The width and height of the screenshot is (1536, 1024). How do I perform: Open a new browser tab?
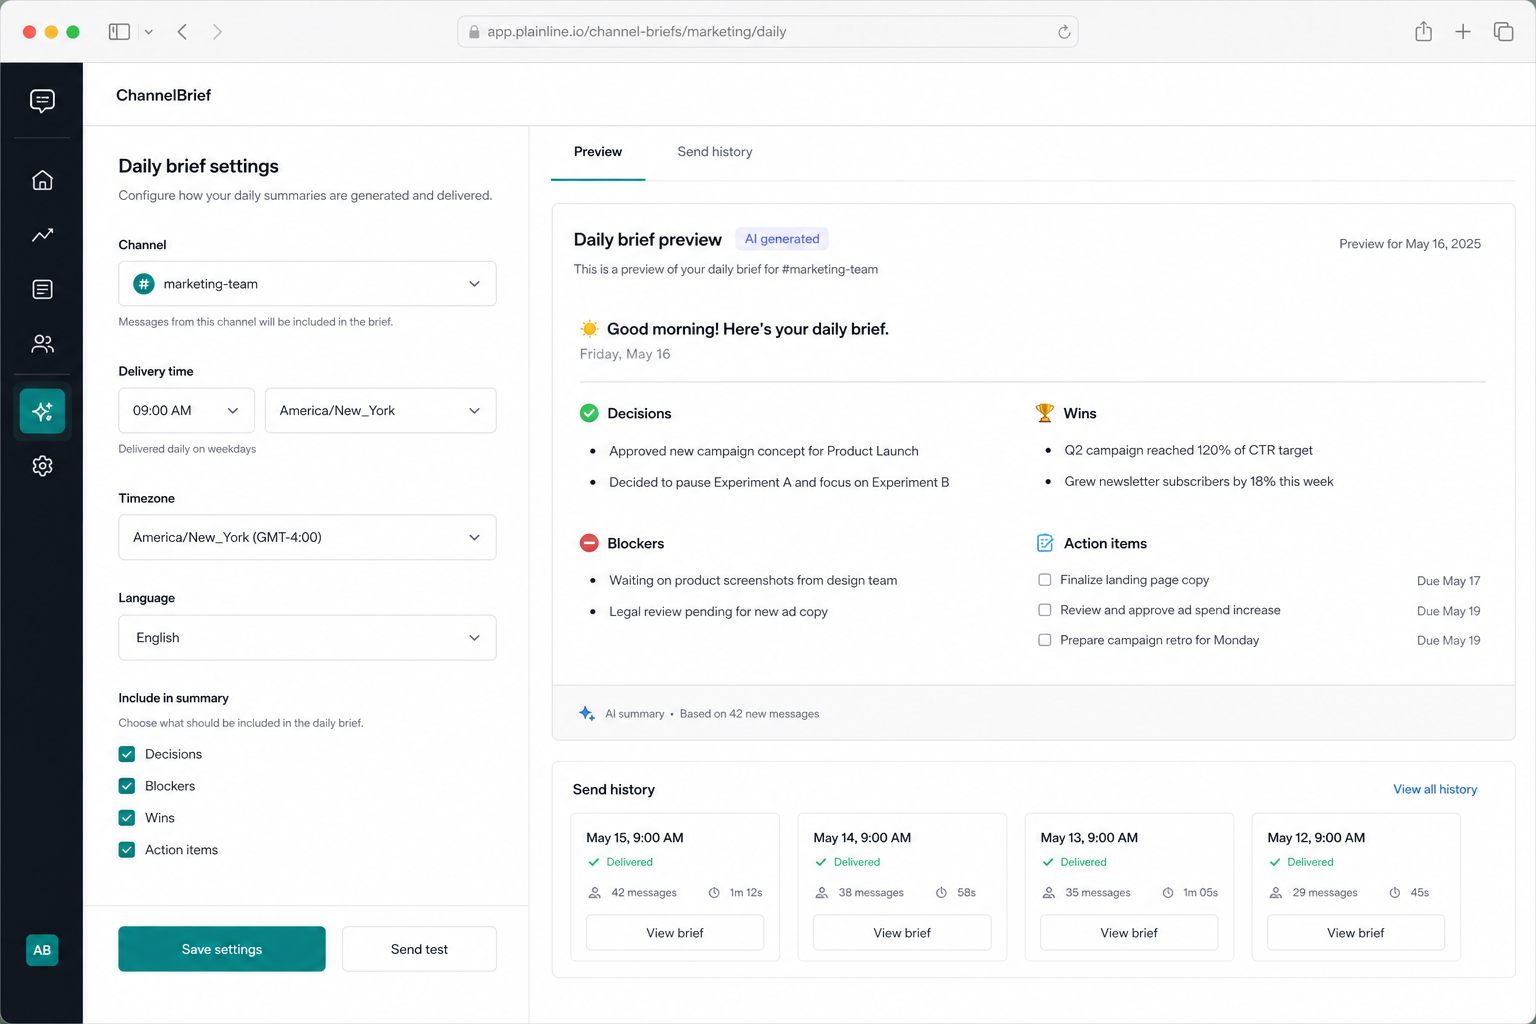1463,32
